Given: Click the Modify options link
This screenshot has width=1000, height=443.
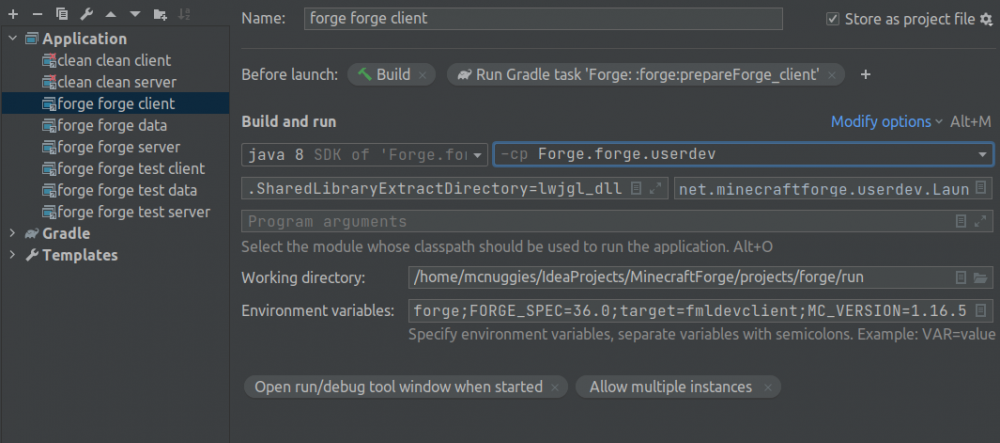Looking at the screenshot, I should [886, 121].
